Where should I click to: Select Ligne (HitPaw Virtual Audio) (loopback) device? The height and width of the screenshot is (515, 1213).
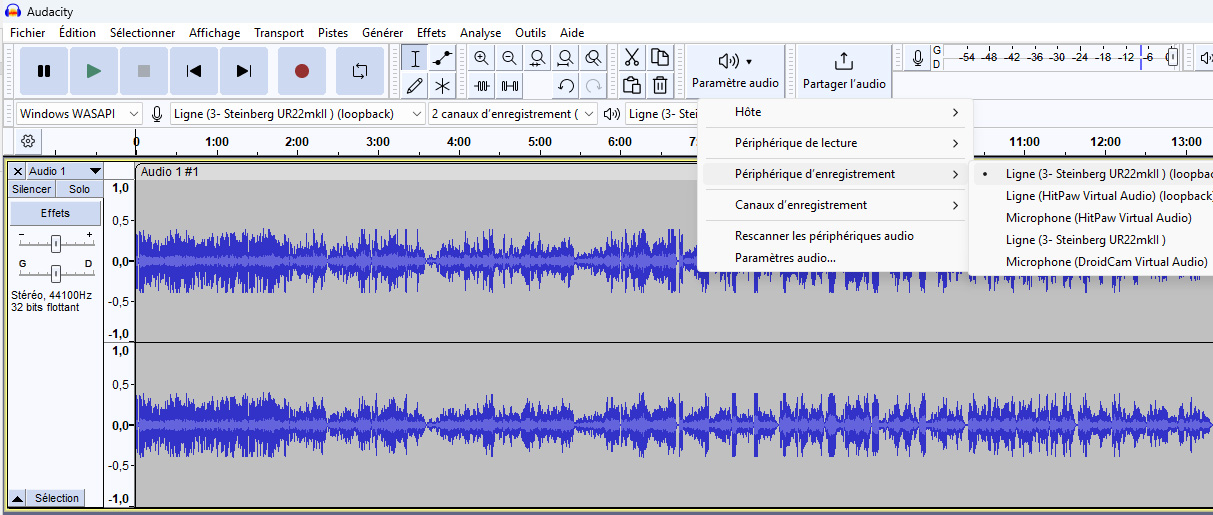click(1093, 196)
